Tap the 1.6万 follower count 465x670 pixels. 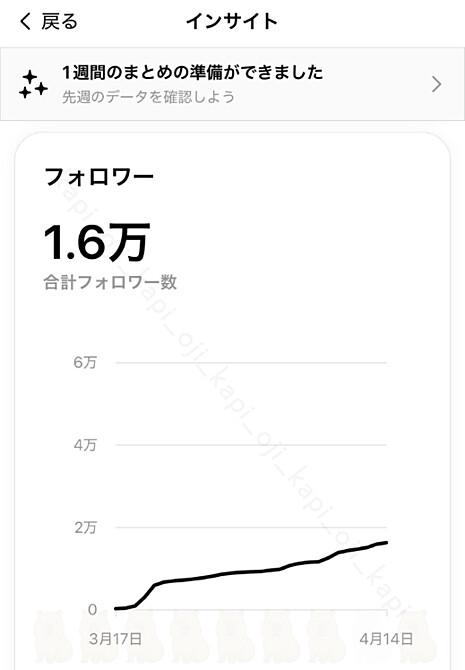point(97,242)
